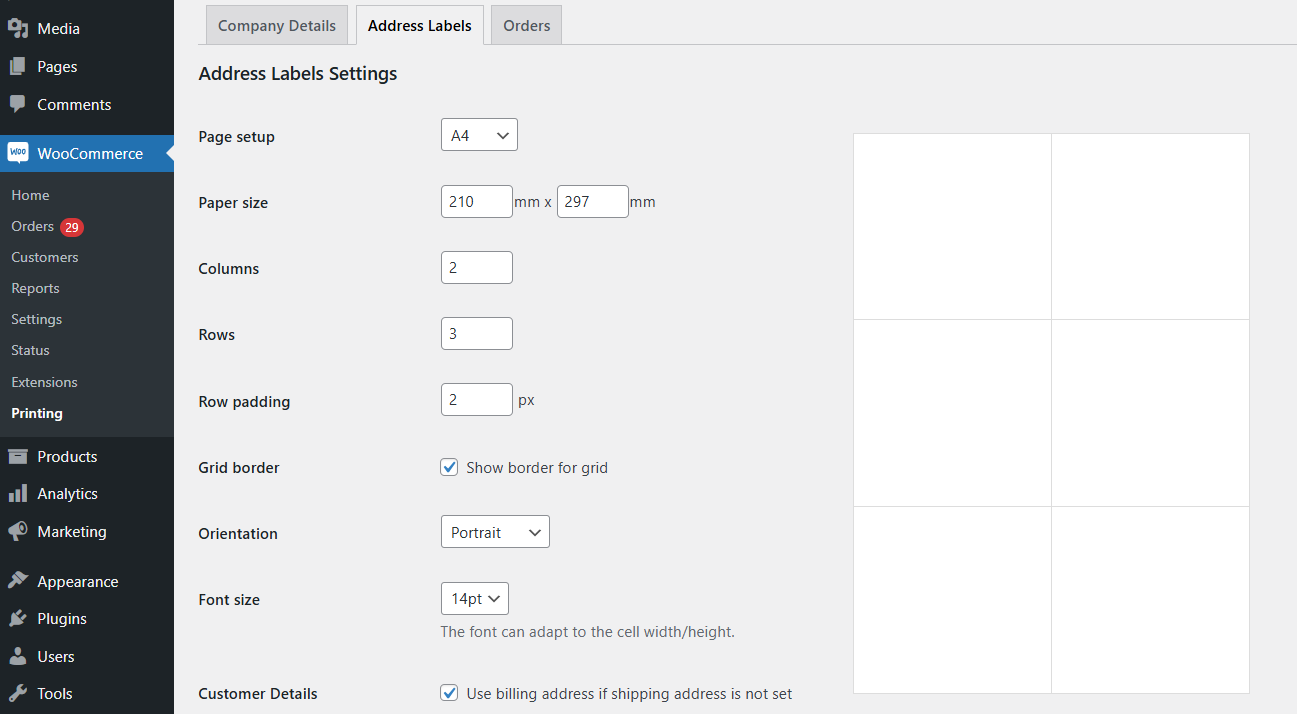Open the Page setup A4 dropdown
Image resolution: width=1297 pixels, height=714 pixels.
point(479,135)
